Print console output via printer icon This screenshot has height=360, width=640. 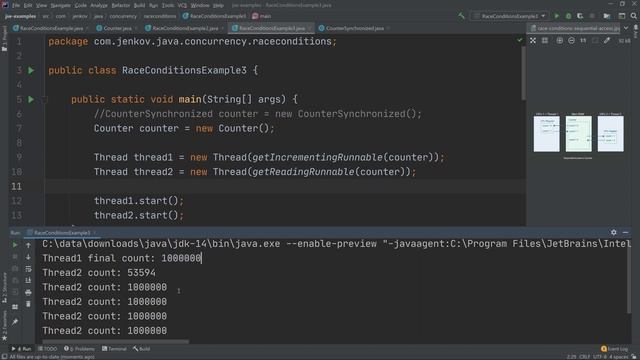pos(28,292)
